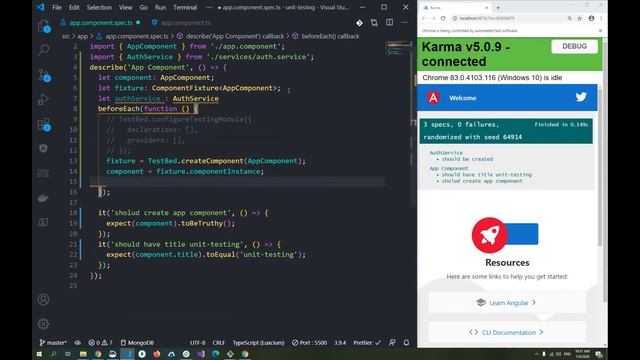The height and width of the screenshot is (360, 640).
Task: Open the Angular icon in activity bar
Action: [44, 149]
